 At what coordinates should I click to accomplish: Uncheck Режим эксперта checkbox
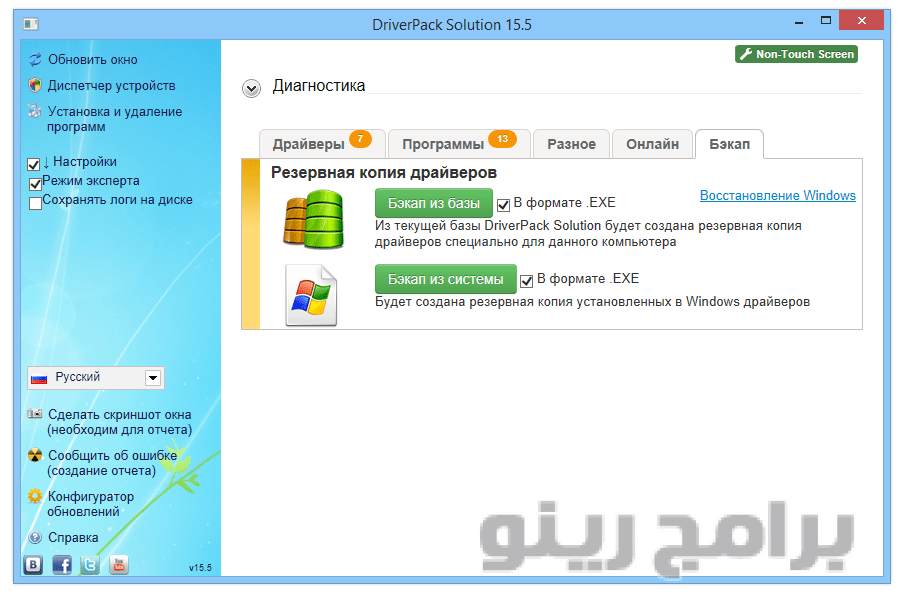point(35,184)
